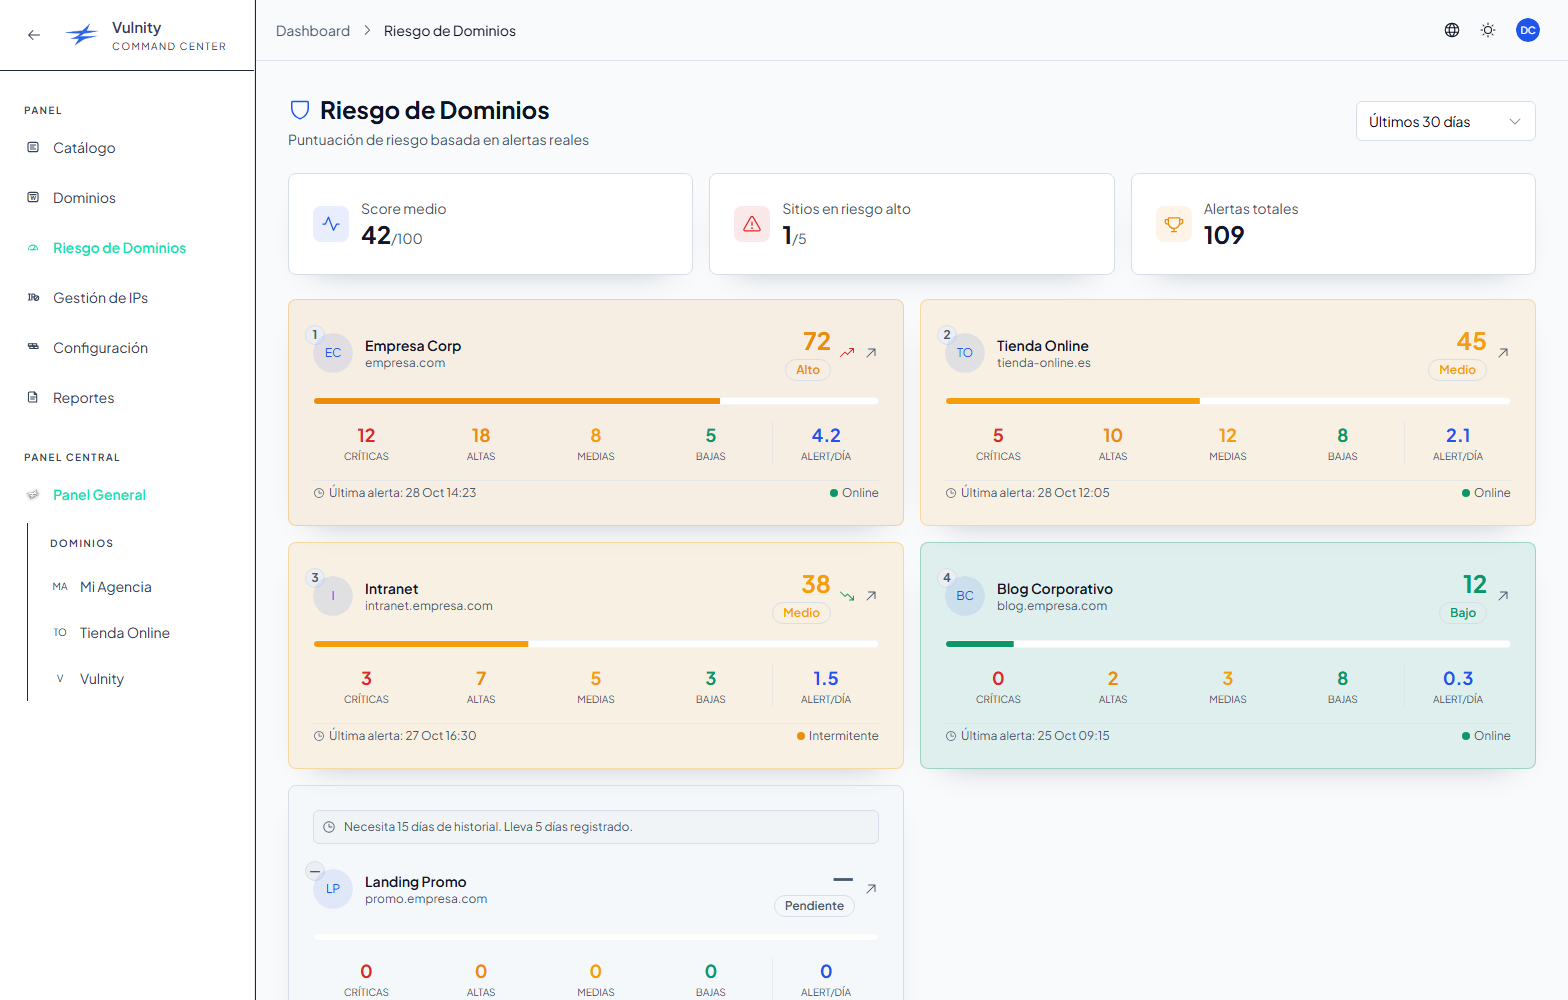Open Blog Corporativo card arrow icon
Viewport: 1568px width, 1000px height.
click(x=1503, y=595)
